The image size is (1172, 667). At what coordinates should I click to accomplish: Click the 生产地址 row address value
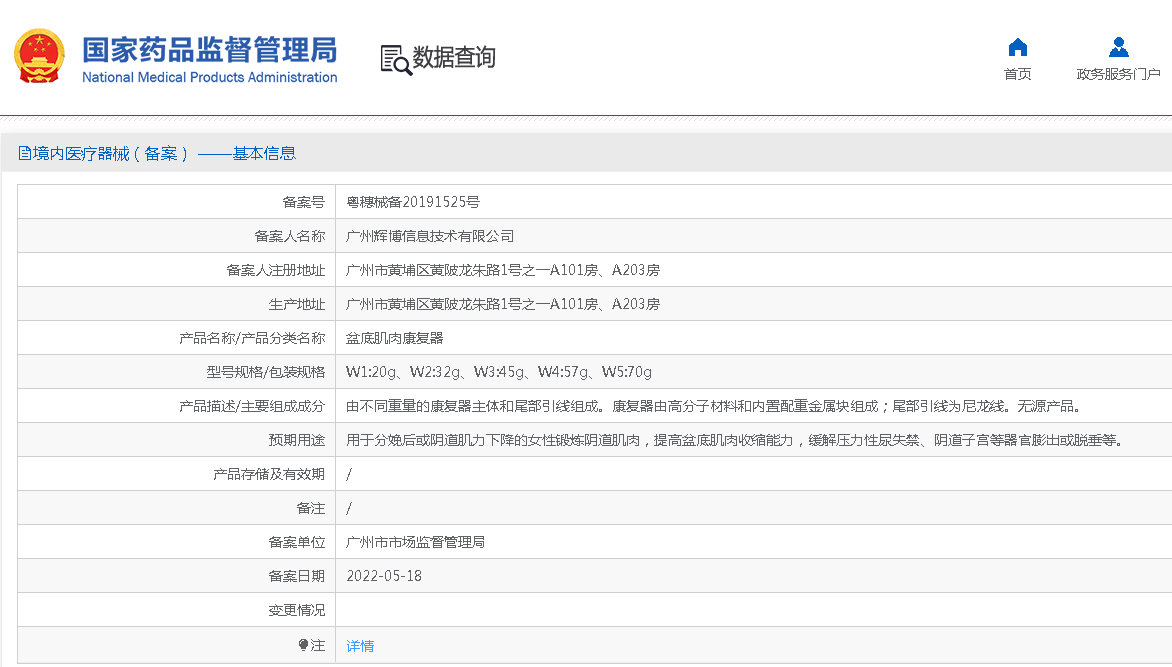point(502,304)
